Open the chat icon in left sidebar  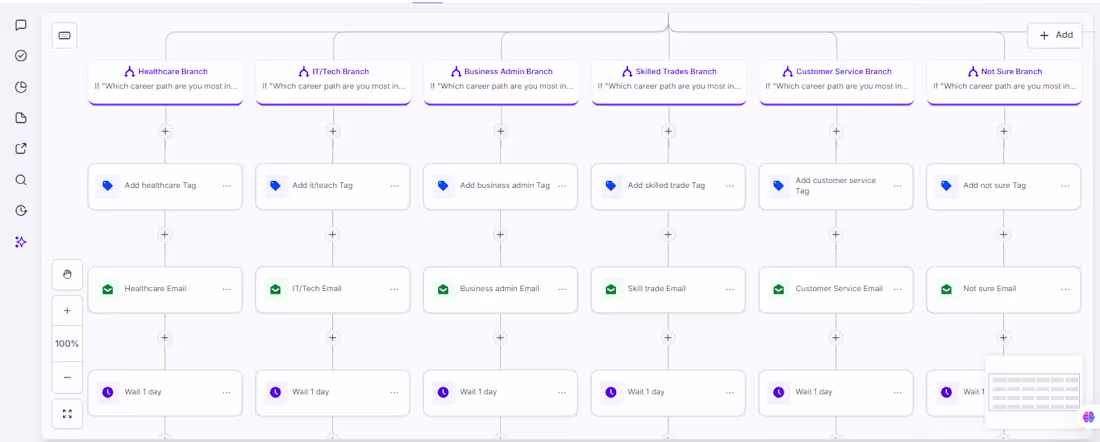(21, 25)
